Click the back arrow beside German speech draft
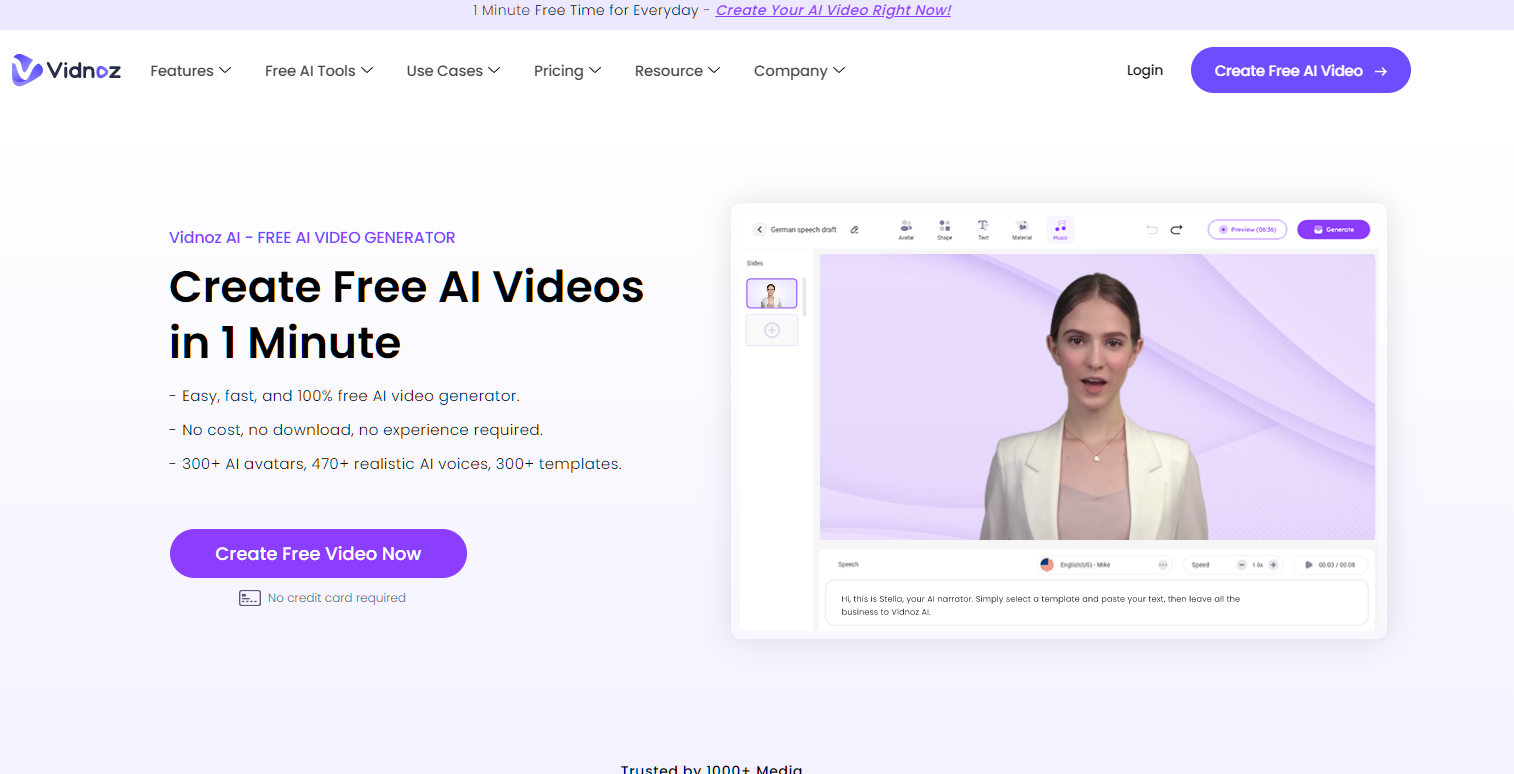 point(759,229)
